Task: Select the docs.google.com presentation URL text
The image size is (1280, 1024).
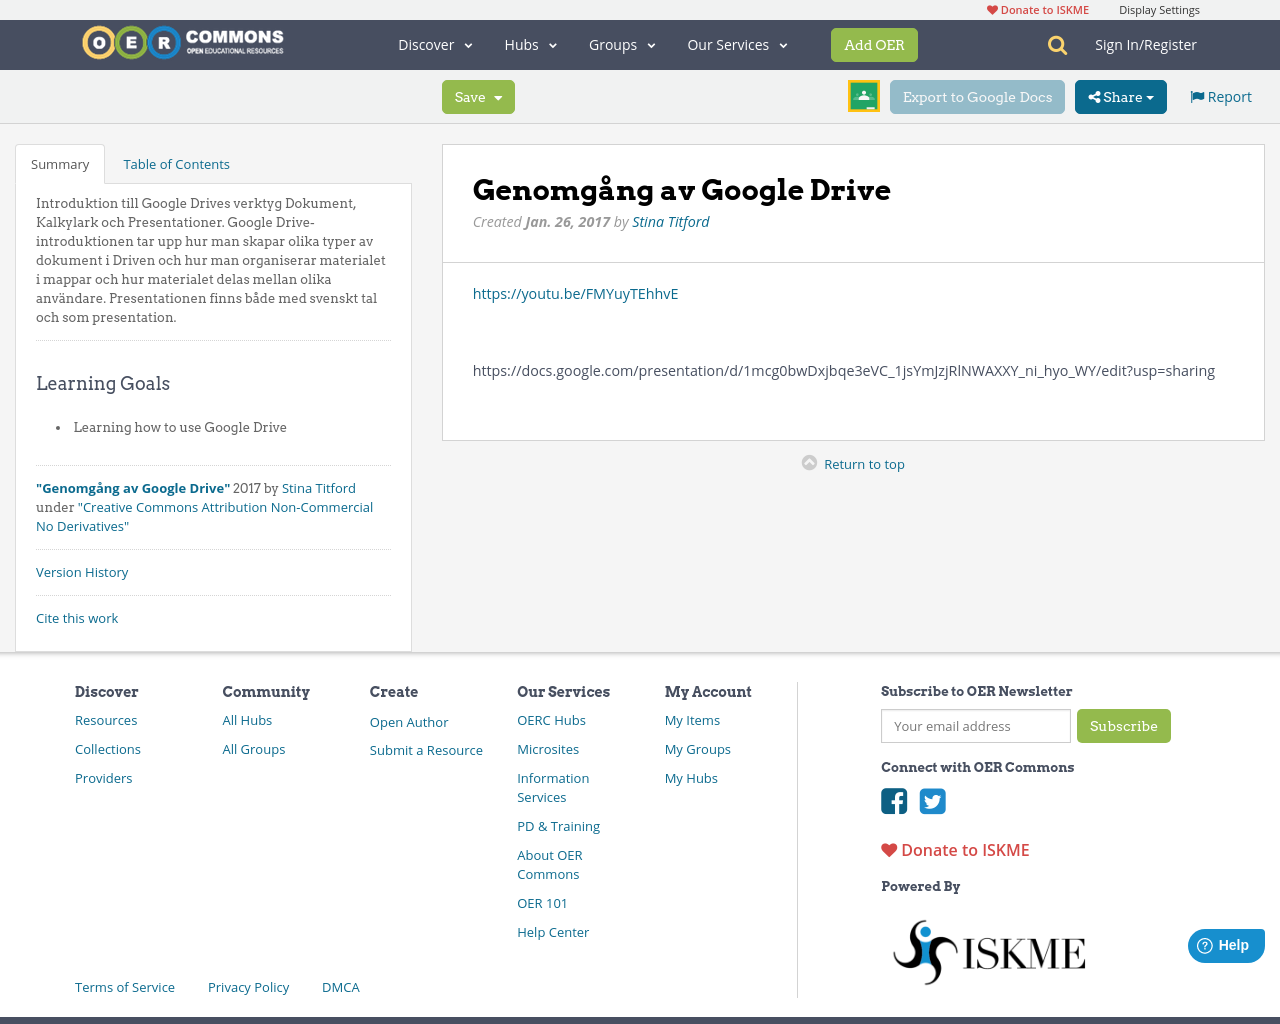Action: [x=844, y=370]
